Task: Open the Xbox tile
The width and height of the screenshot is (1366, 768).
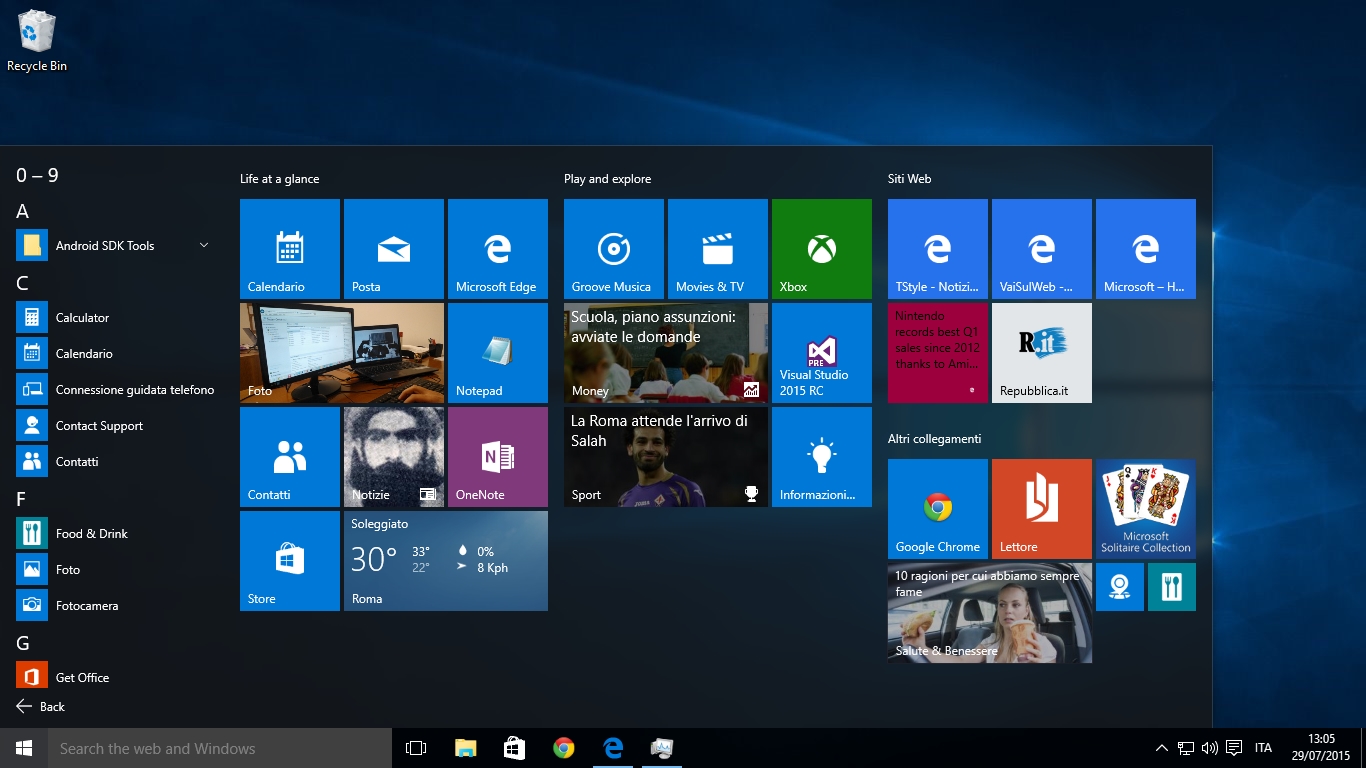Action: pos(821,248)
